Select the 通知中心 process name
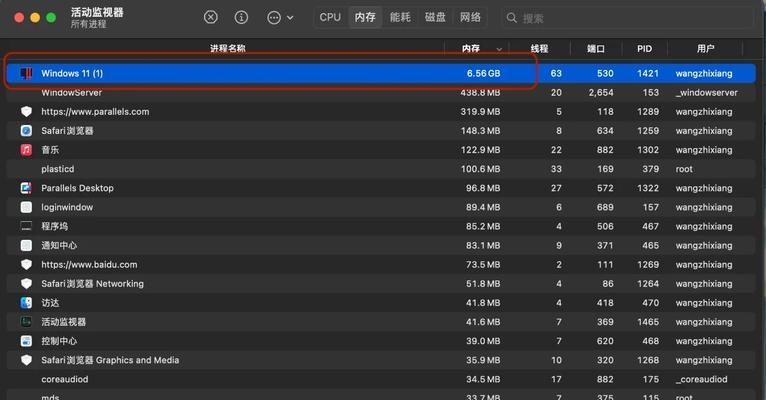 (59, 245)
